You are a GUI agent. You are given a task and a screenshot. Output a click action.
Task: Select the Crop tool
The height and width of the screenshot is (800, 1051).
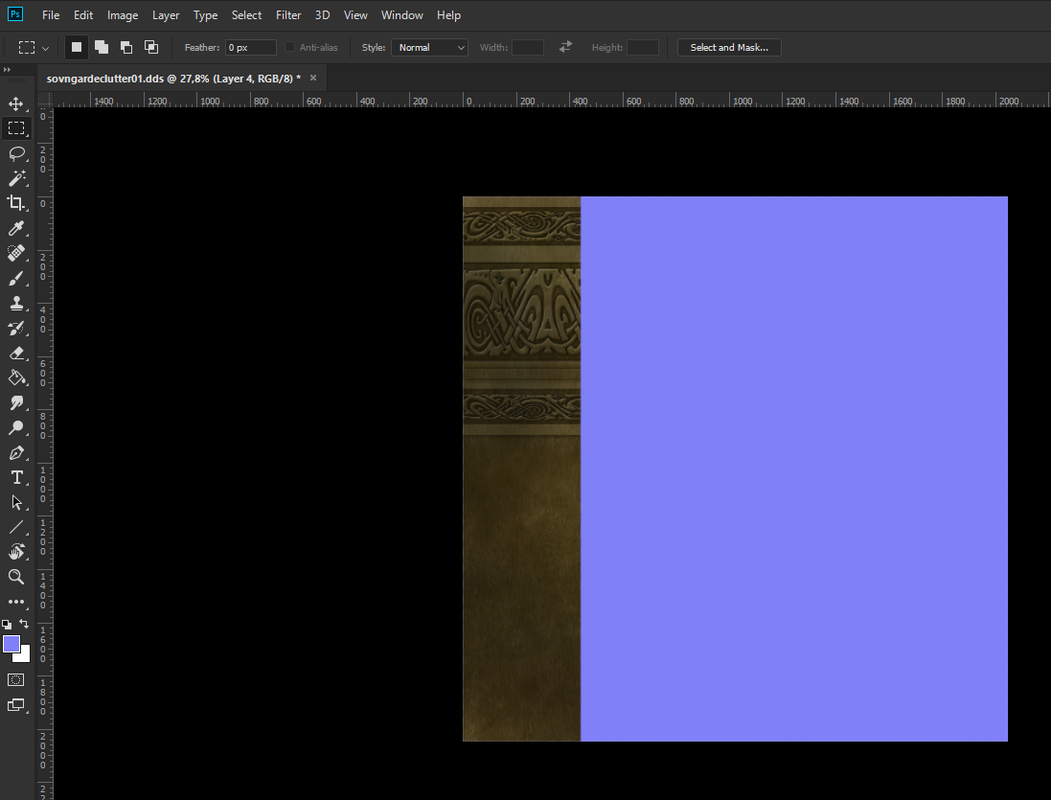coord(16,203)
